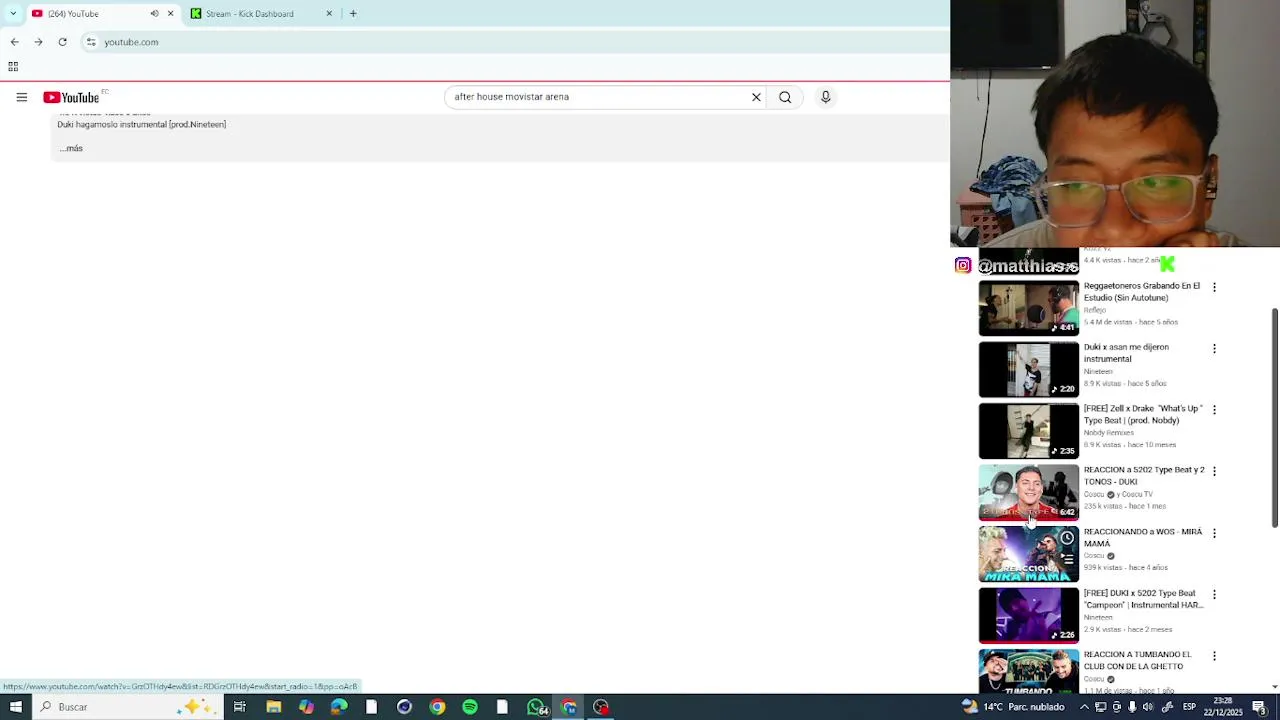Click 'Duki hagamoslo instrumental [prod.Nineteen]' description text
1280x720 pixels.
coord(142,125)
